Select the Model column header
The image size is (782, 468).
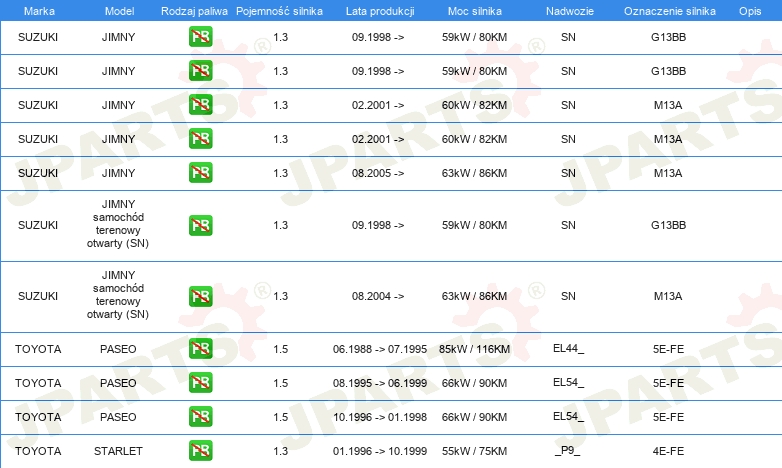(119, 11)
